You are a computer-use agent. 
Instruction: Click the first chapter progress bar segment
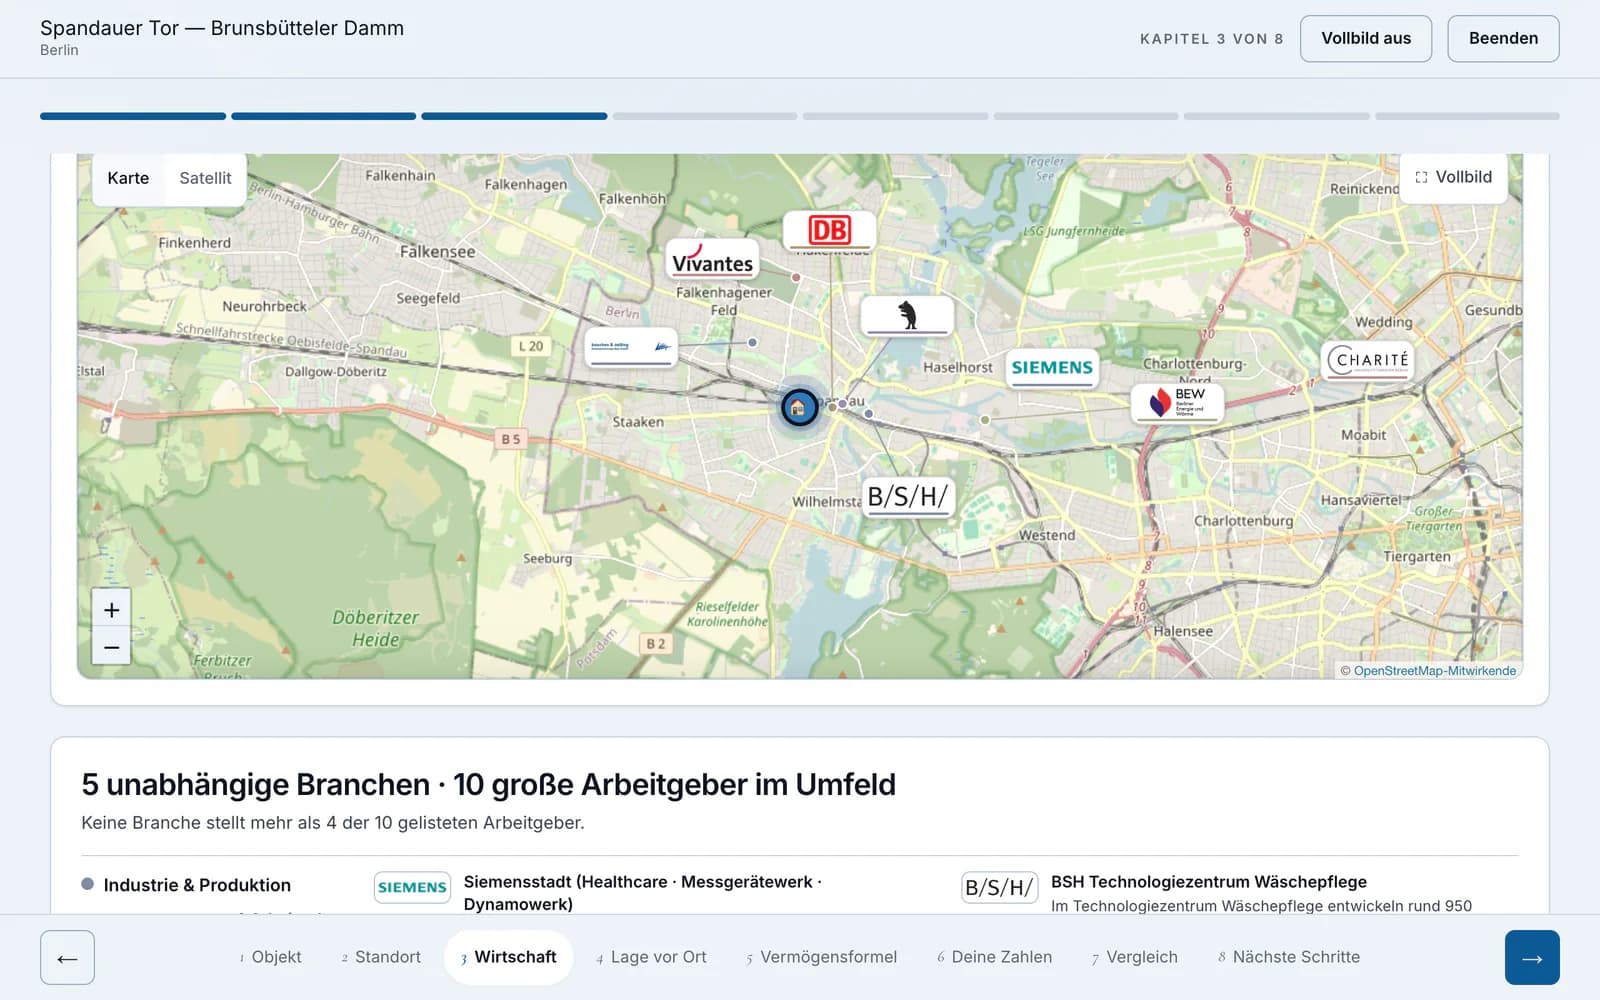click(x=133, y=116)
